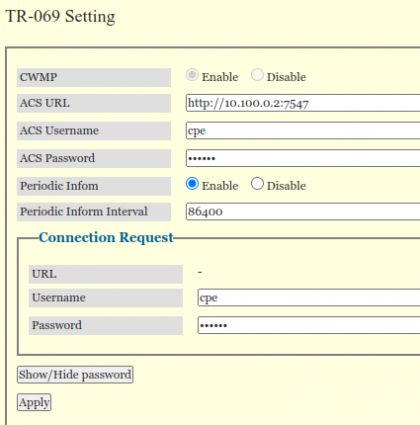The image size is (420, 425).
Task: Click the Periodic Inform Interval label
Action: click(84, 212)
